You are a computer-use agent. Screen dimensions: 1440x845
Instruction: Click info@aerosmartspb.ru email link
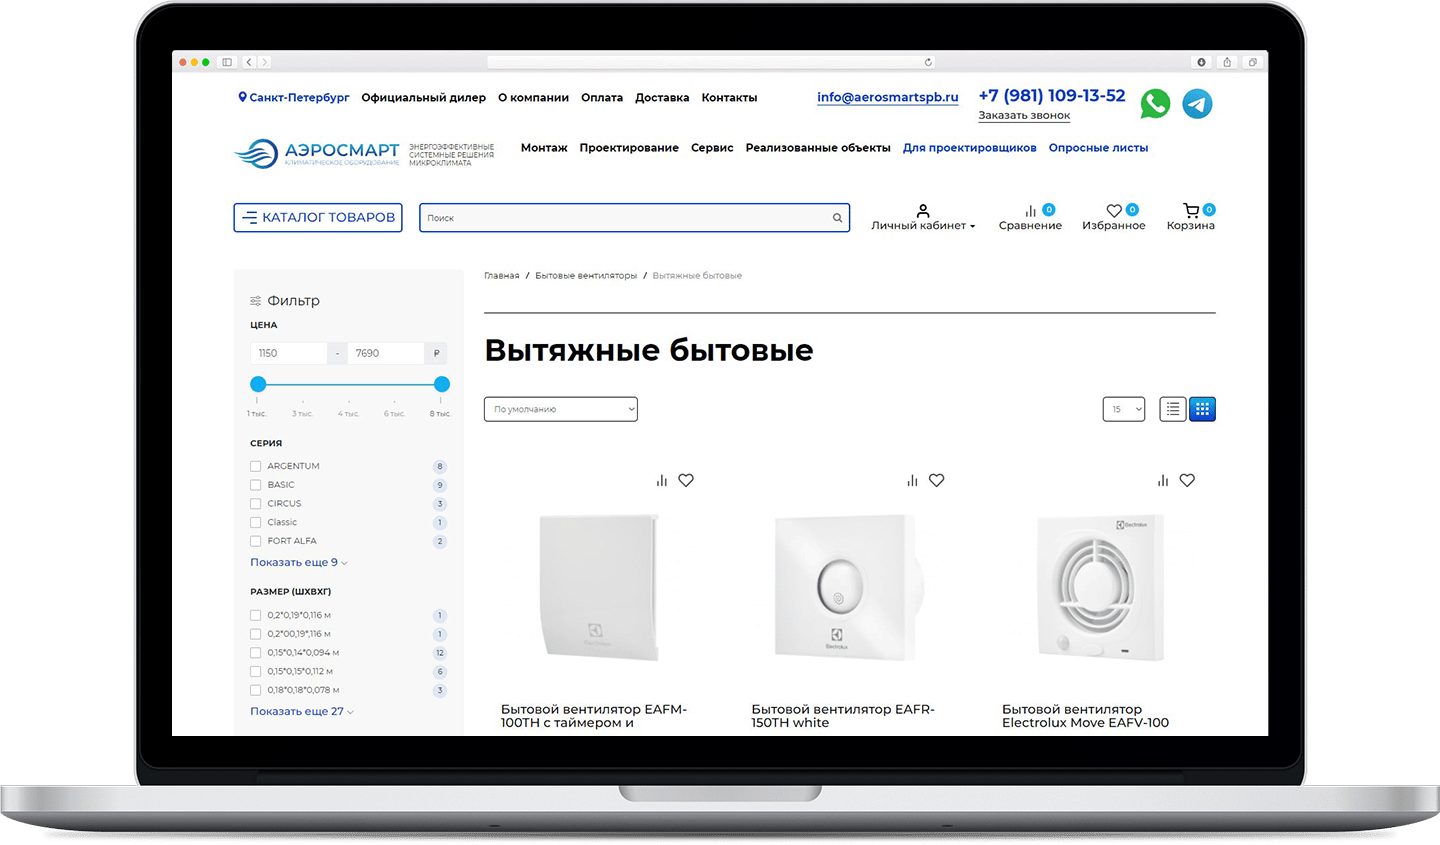point(888,98)
